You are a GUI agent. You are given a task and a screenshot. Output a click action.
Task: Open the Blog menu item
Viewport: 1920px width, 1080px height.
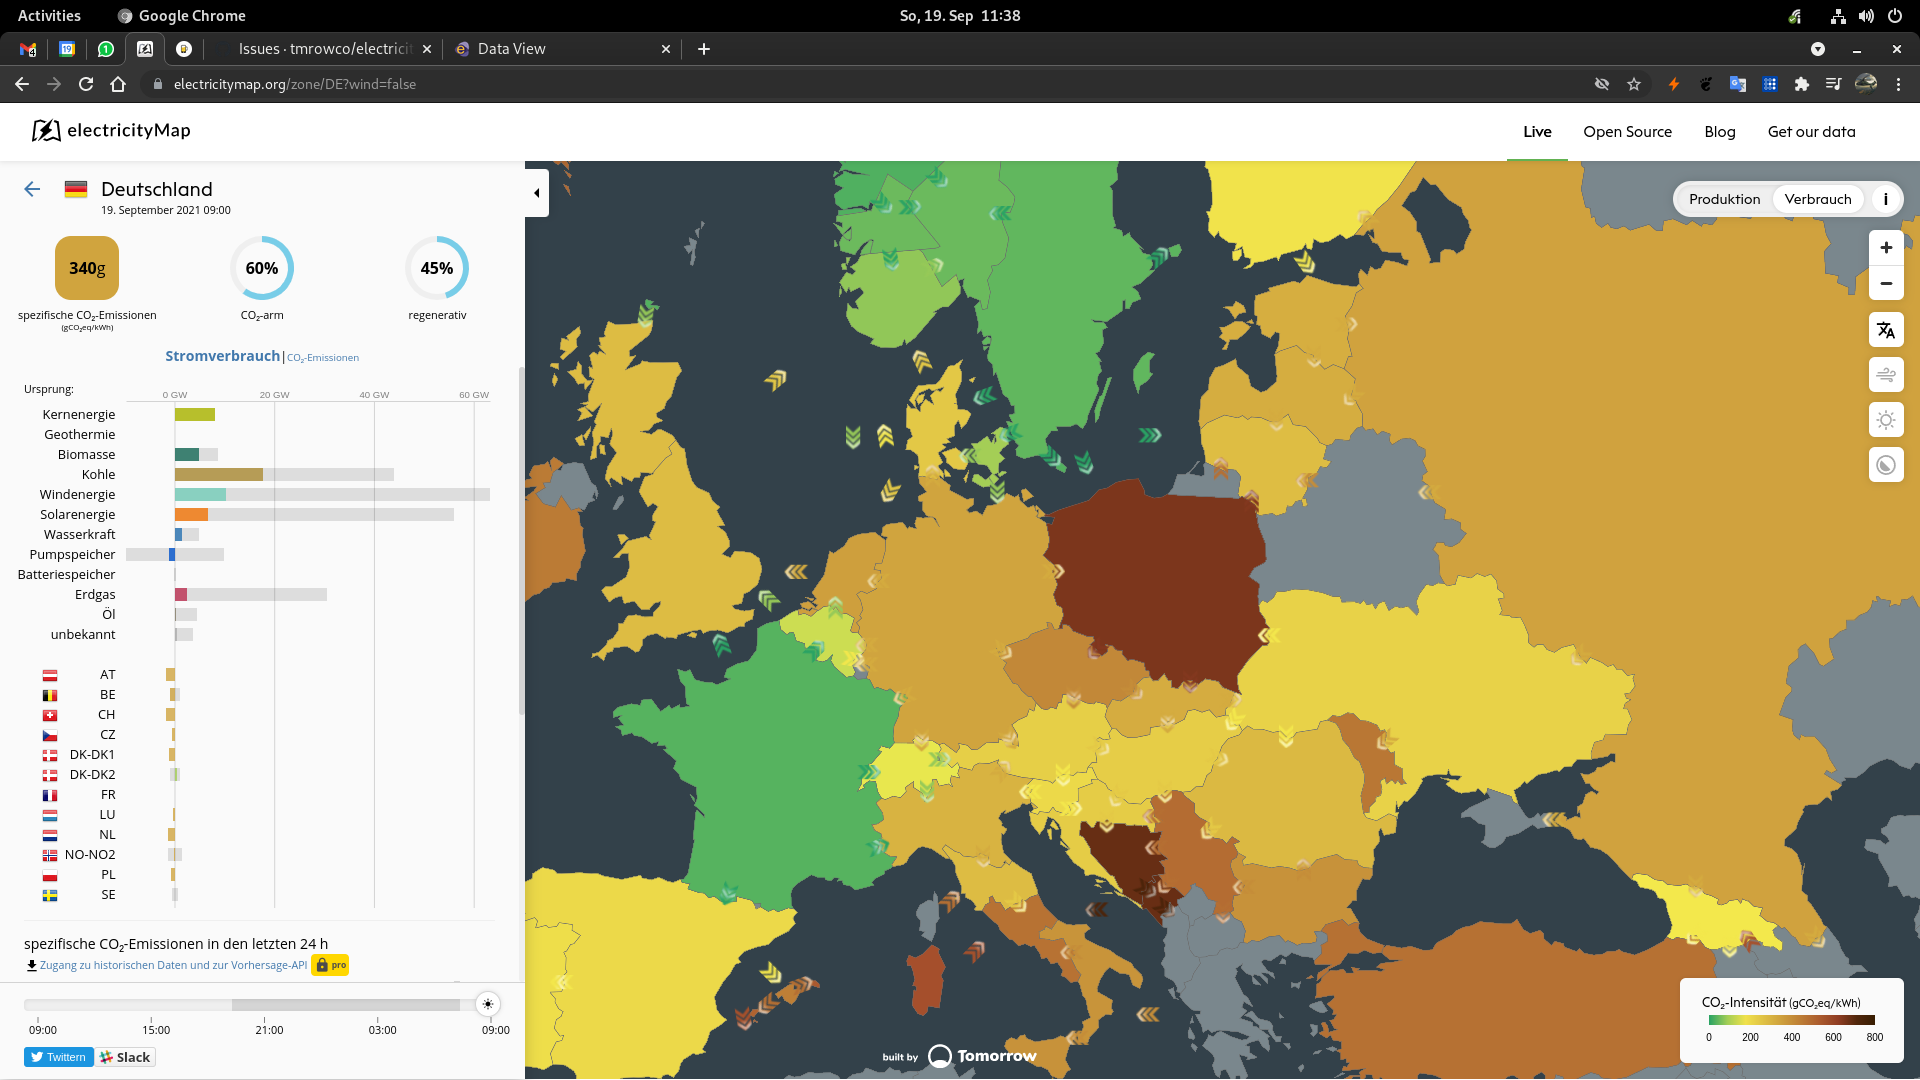click(x=1720, y=131)
